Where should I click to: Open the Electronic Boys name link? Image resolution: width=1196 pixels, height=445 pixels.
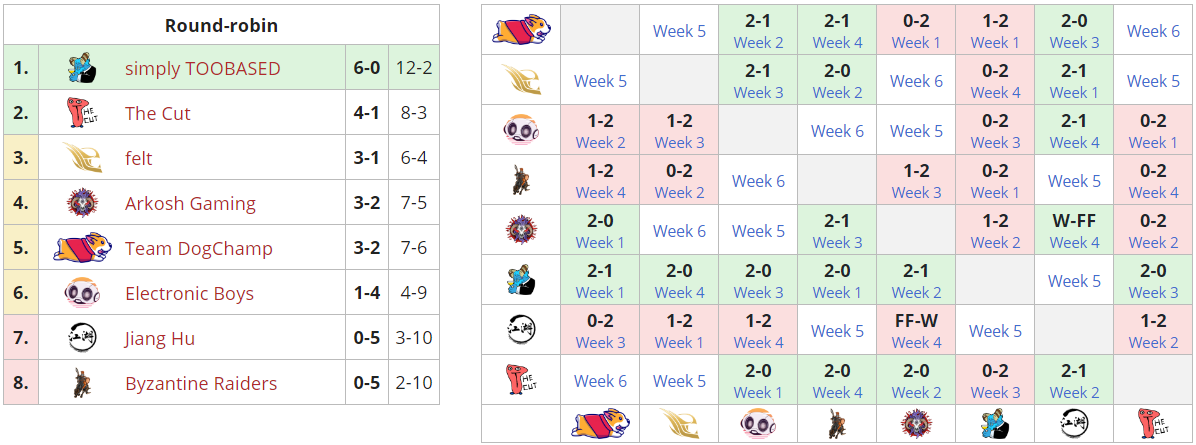(189, 294)
